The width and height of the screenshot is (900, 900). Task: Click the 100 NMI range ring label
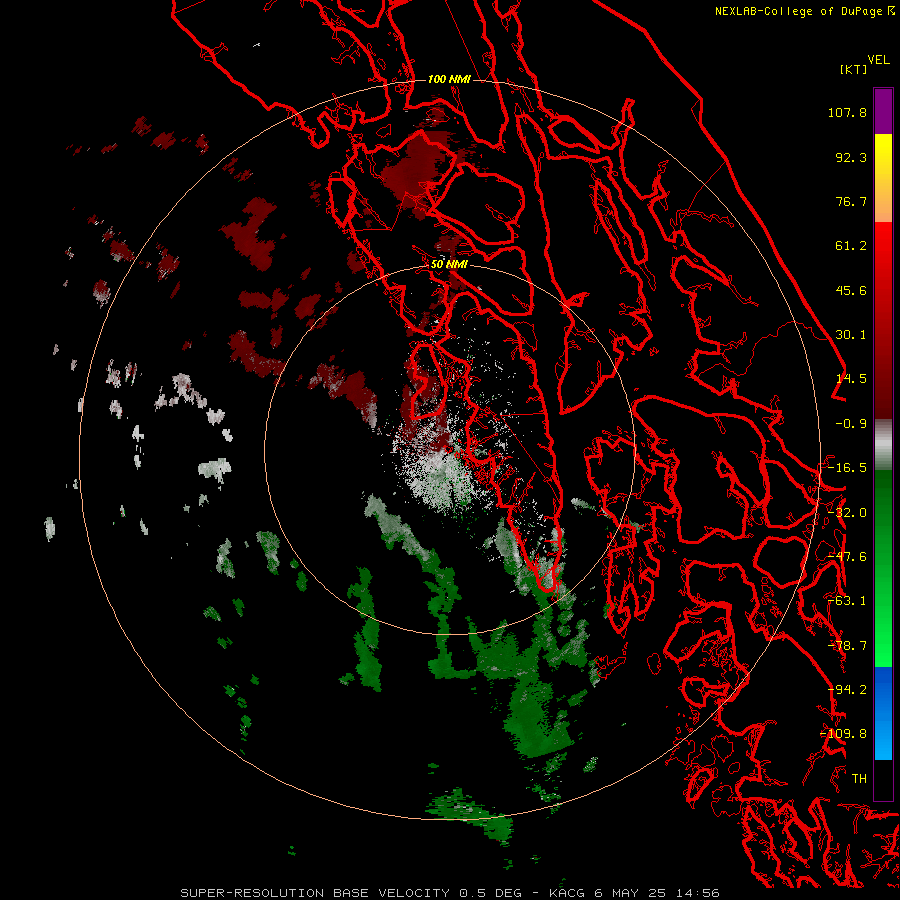click(x=449, y=79)
